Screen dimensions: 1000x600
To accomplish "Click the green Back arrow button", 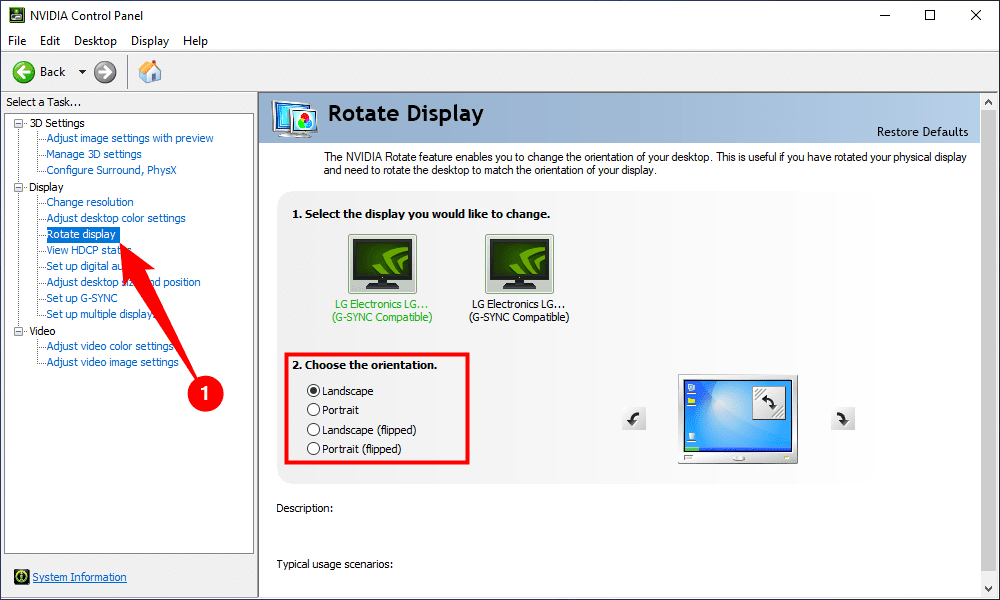I will [x=24, y=72].
